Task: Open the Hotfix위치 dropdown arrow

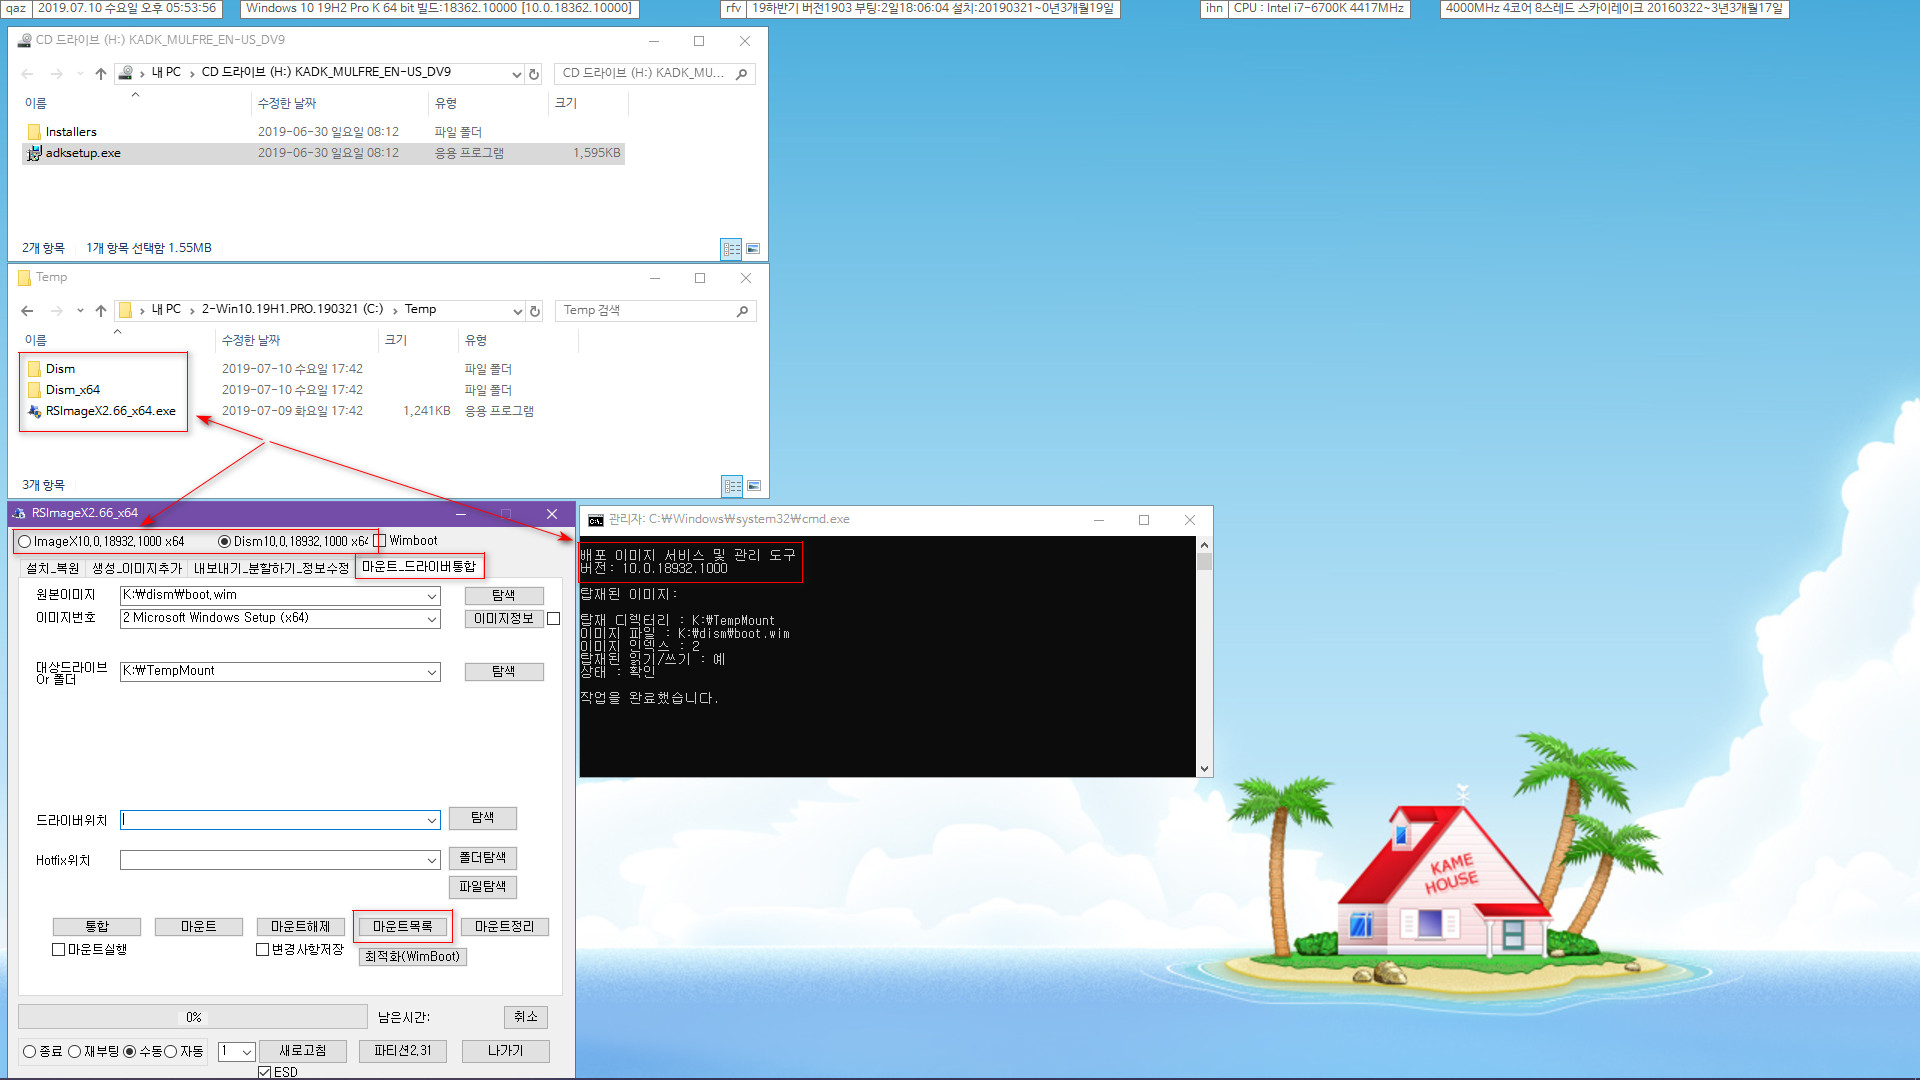Action: point(432,860)
